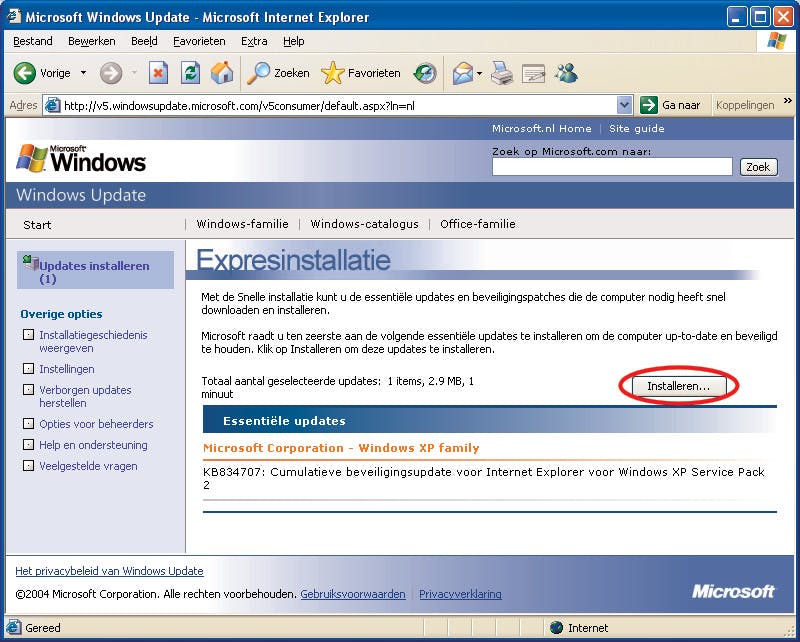The height and width of the screenshot is (642, 800).
Task: Open Installatiegeschiedenis weergeven link
Action: 93,341
